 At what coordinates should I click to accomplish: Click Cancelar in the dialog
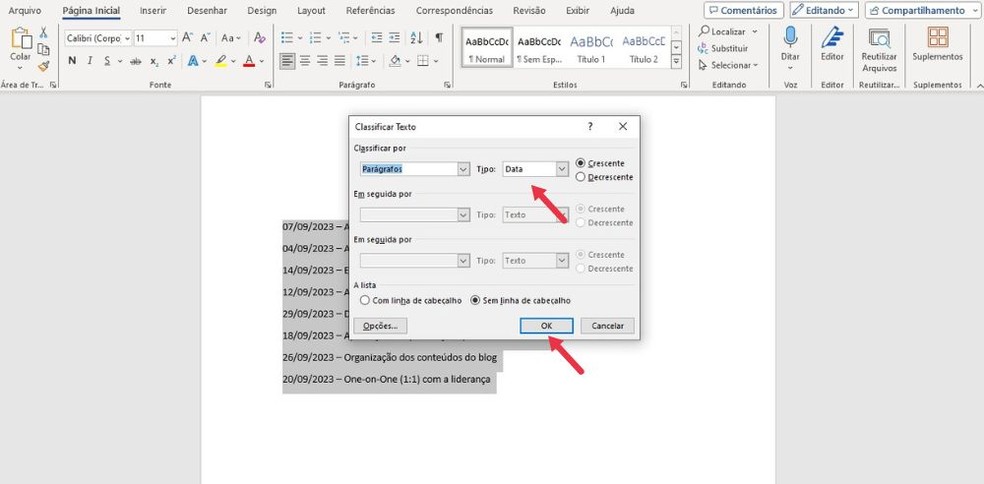point(607,326)
